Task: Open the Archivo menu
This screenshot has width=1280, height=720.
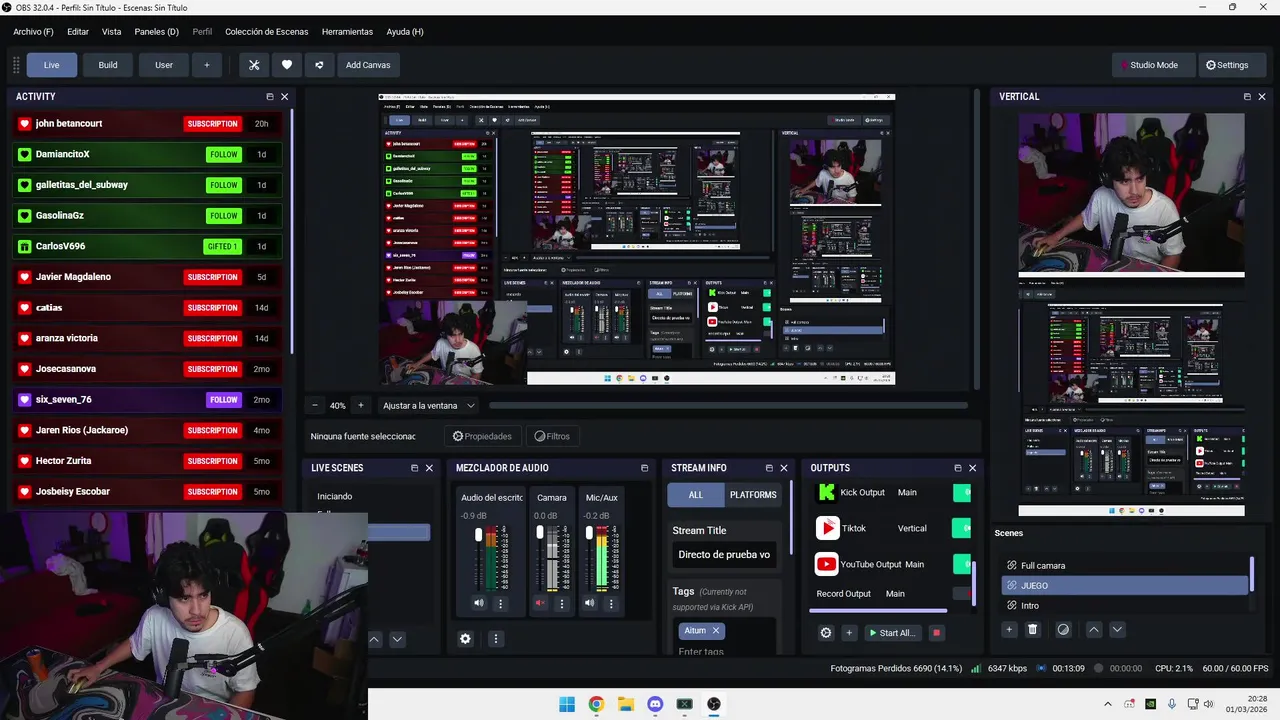Action: click(x=33, y=32)
